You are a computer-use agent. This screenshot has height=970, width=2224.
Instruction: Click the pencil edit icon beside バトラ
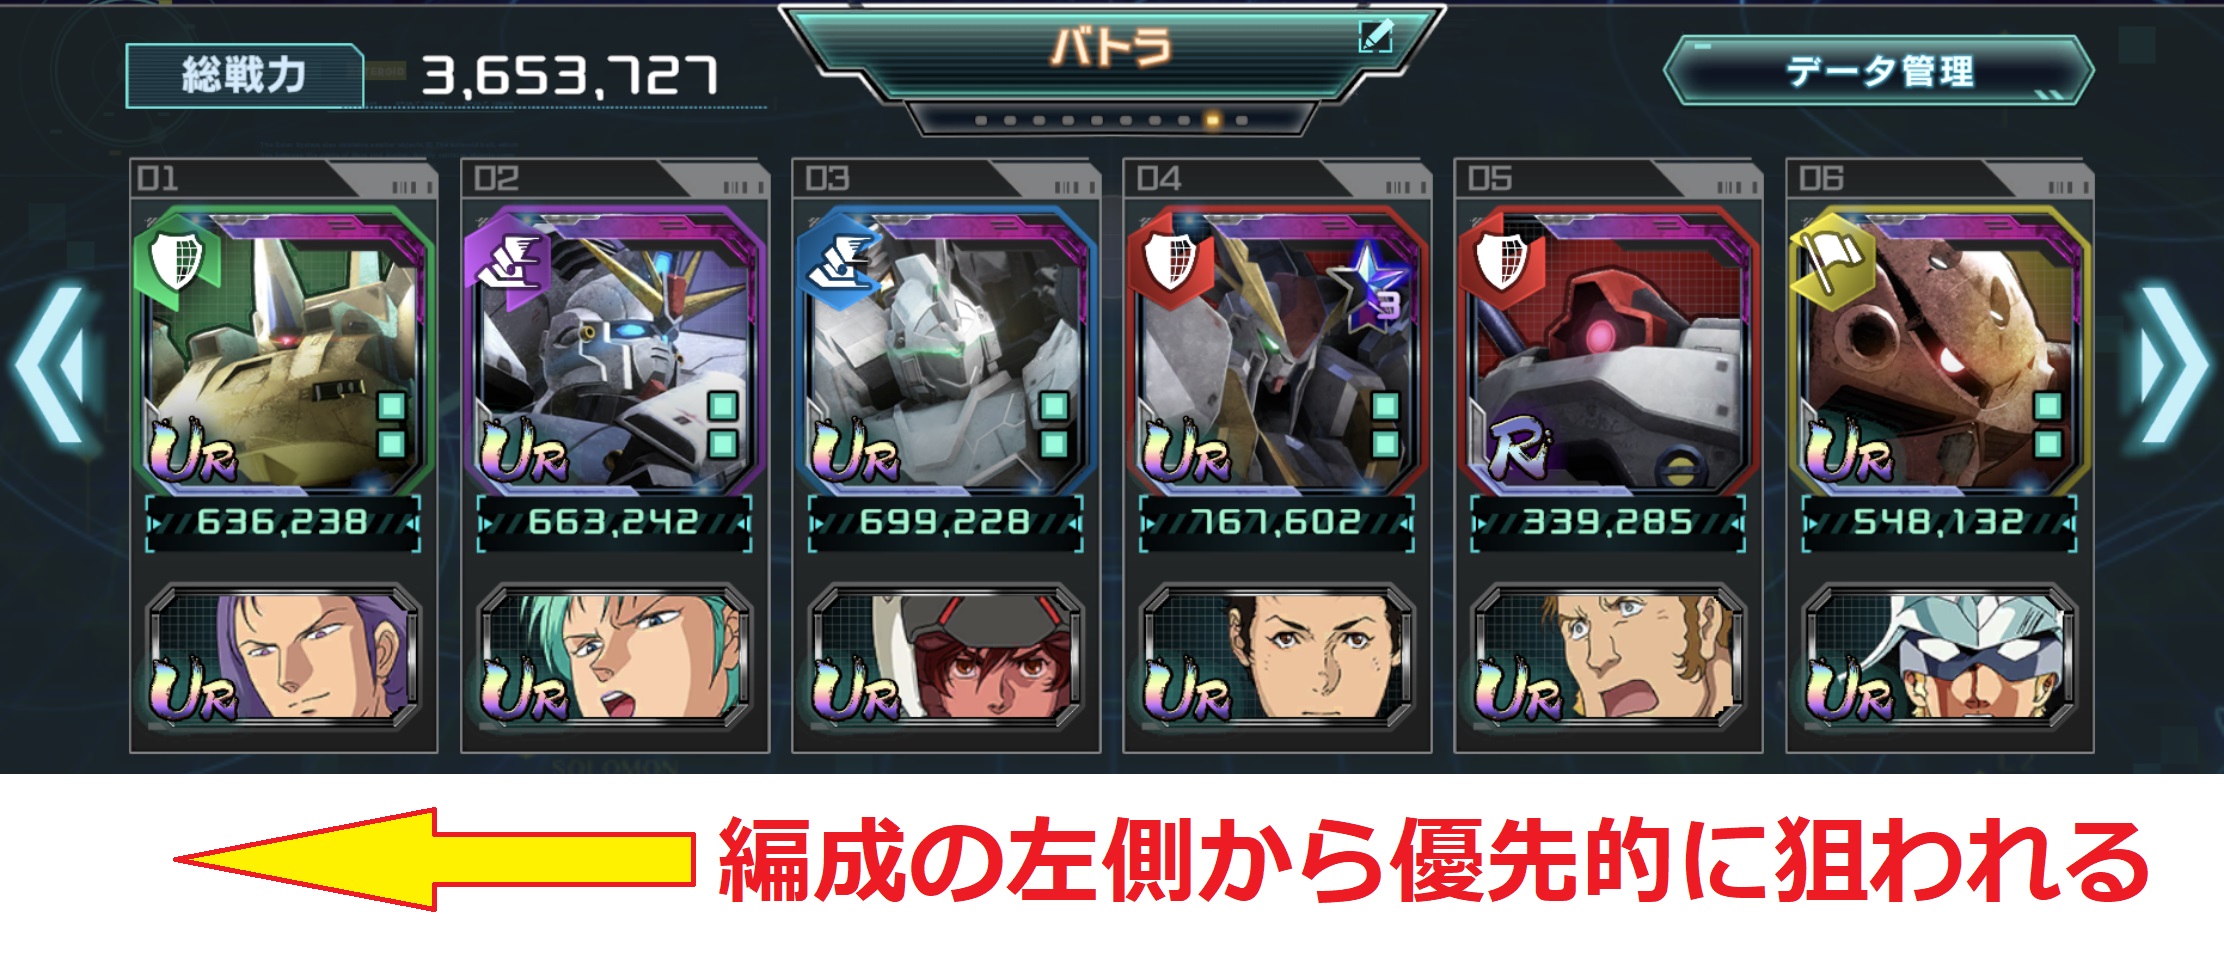pyautogui.click(x=1376, y=37)
